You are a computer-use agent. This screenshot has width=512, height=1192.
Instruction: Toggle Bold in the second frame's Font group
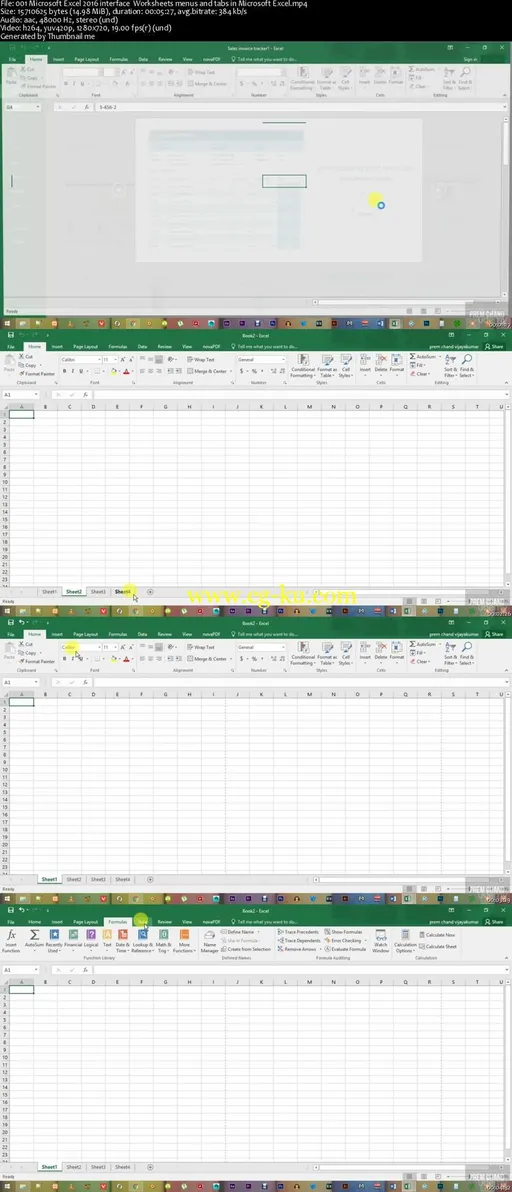[65, 371]
